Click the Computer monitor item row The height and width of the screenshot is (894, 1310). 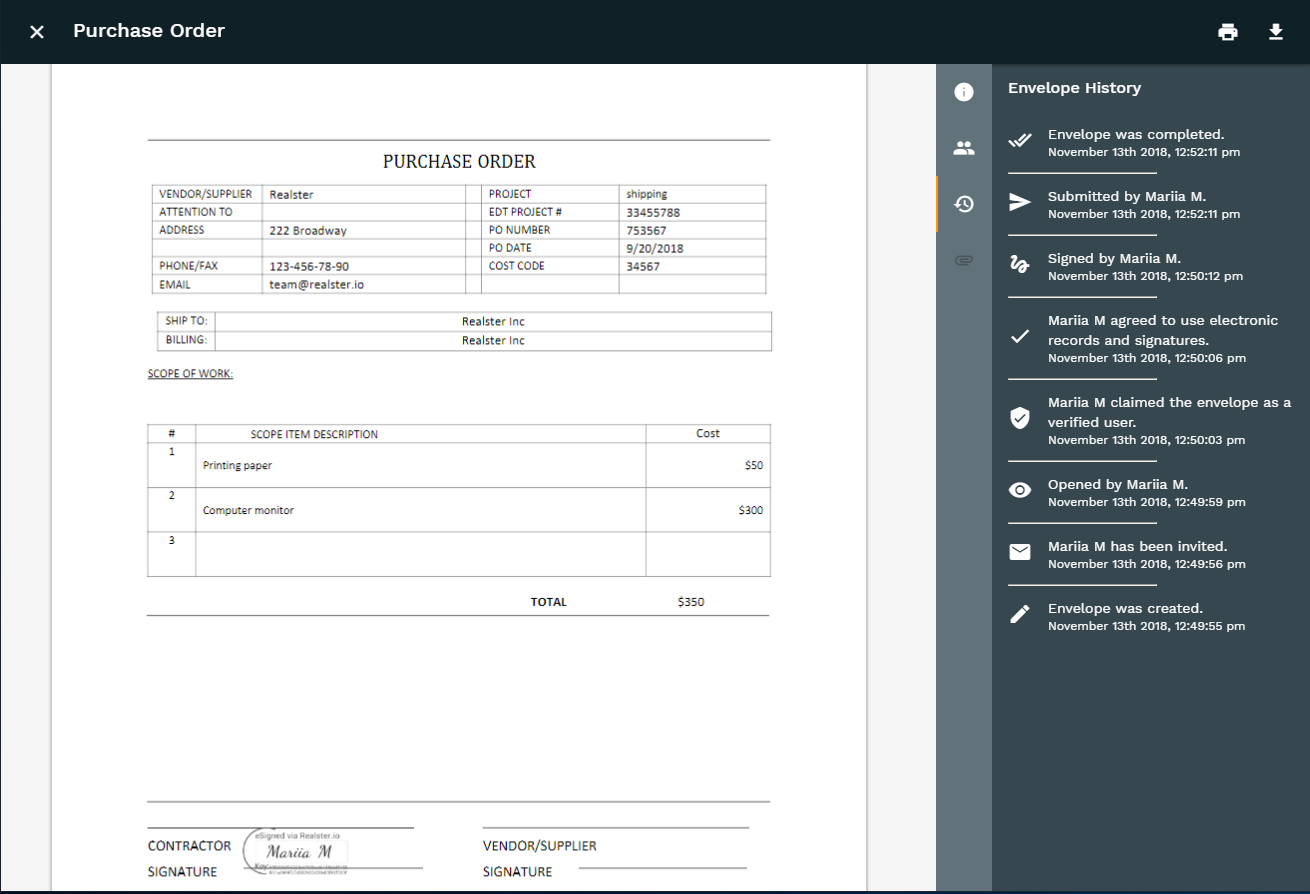click(x=248, y=510)
